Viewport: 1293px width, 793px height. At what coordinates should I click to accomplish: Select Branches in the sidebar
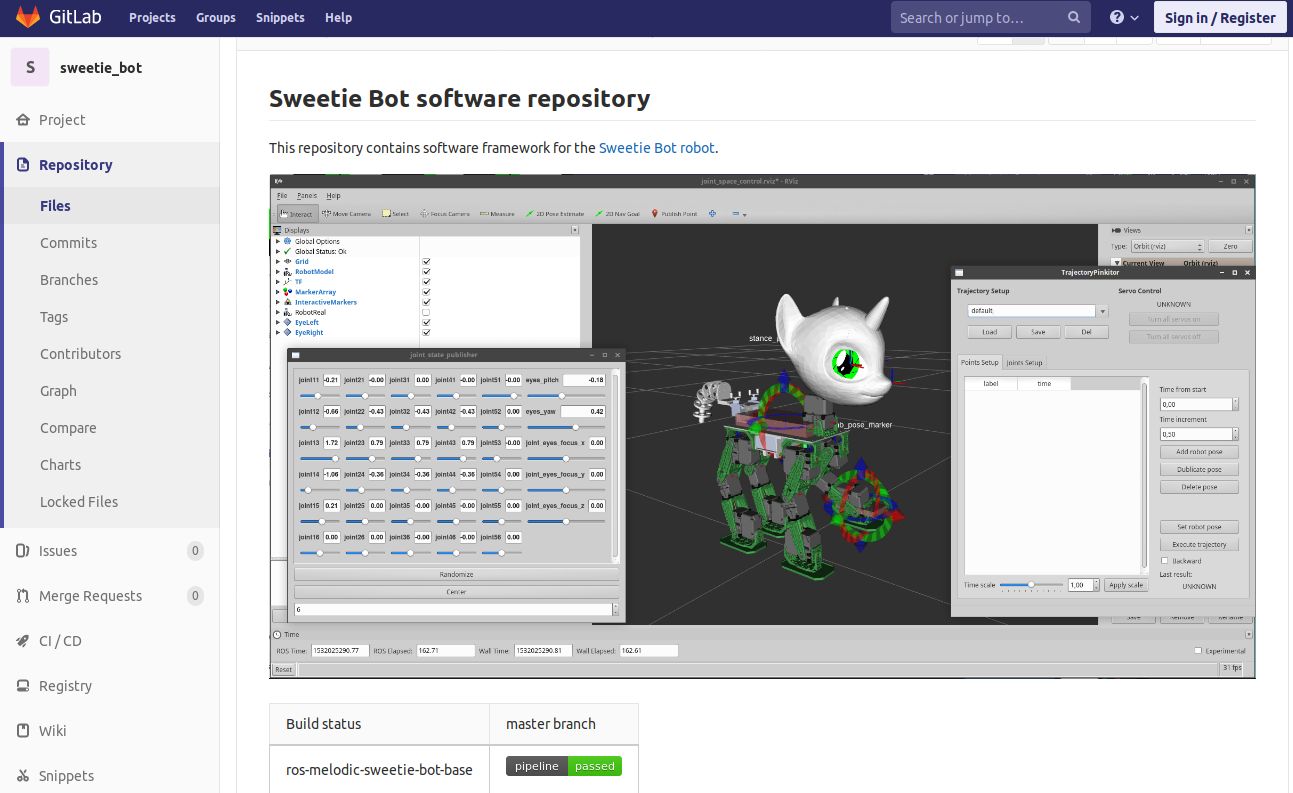(69, 280)
